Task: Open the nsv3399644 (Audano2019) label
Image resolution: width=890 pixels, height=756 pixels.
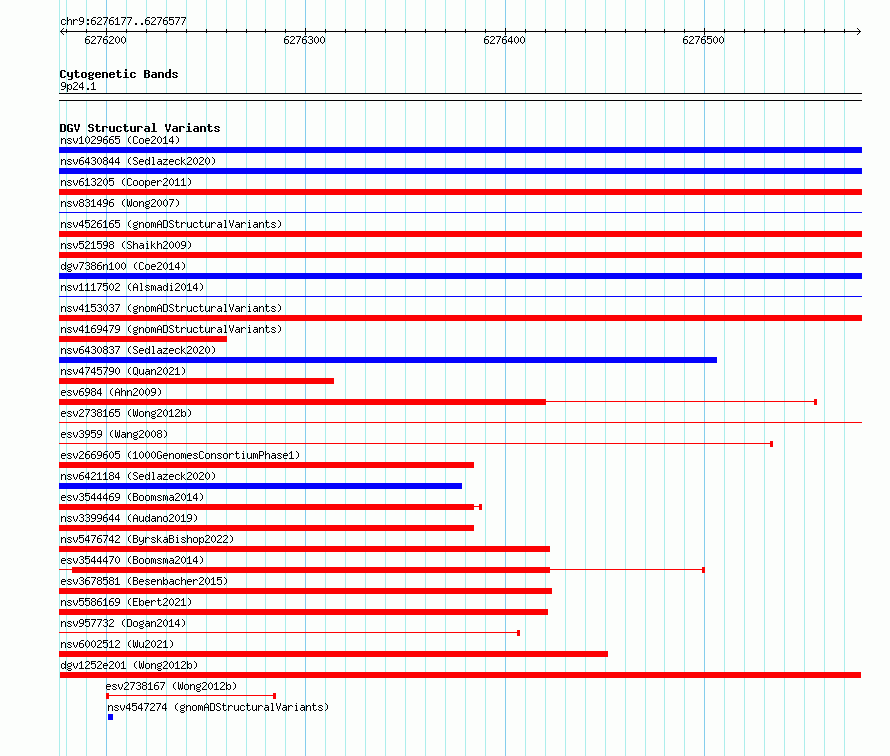Action: click(x=129, y=518)
